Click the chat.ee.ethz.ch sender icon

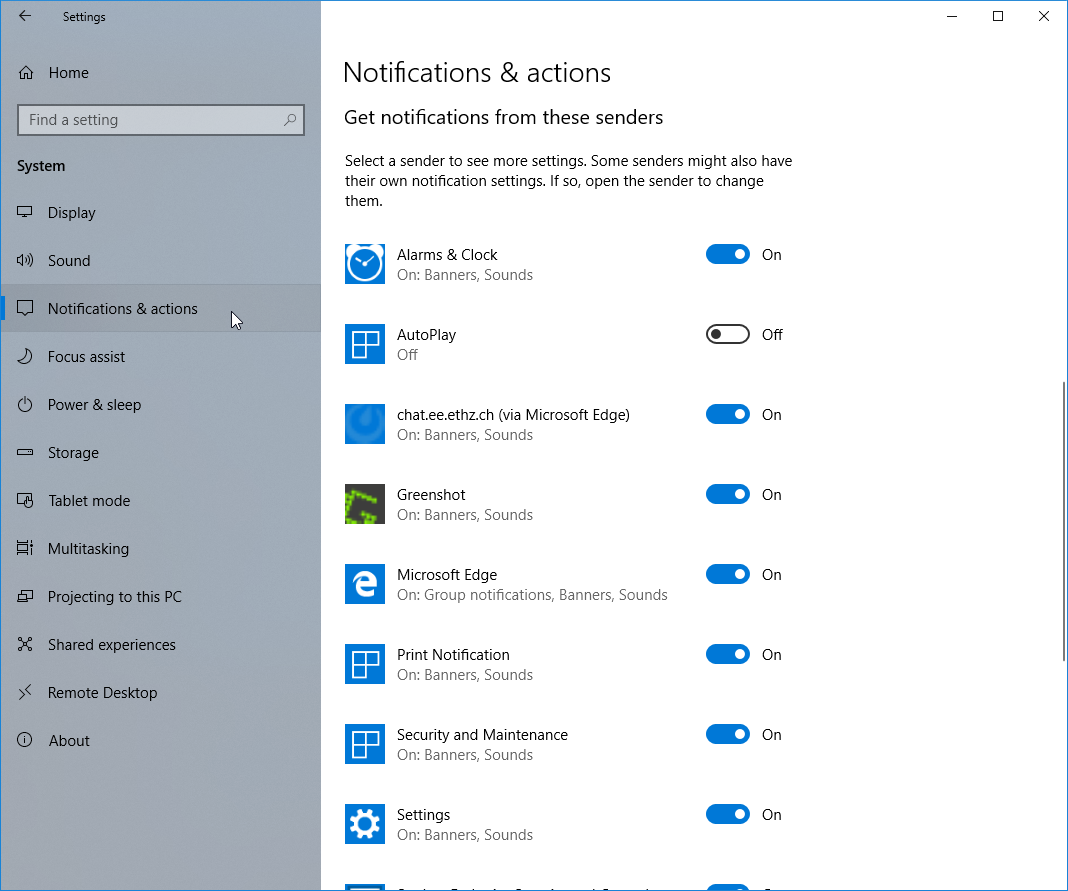tap(364, 424)
